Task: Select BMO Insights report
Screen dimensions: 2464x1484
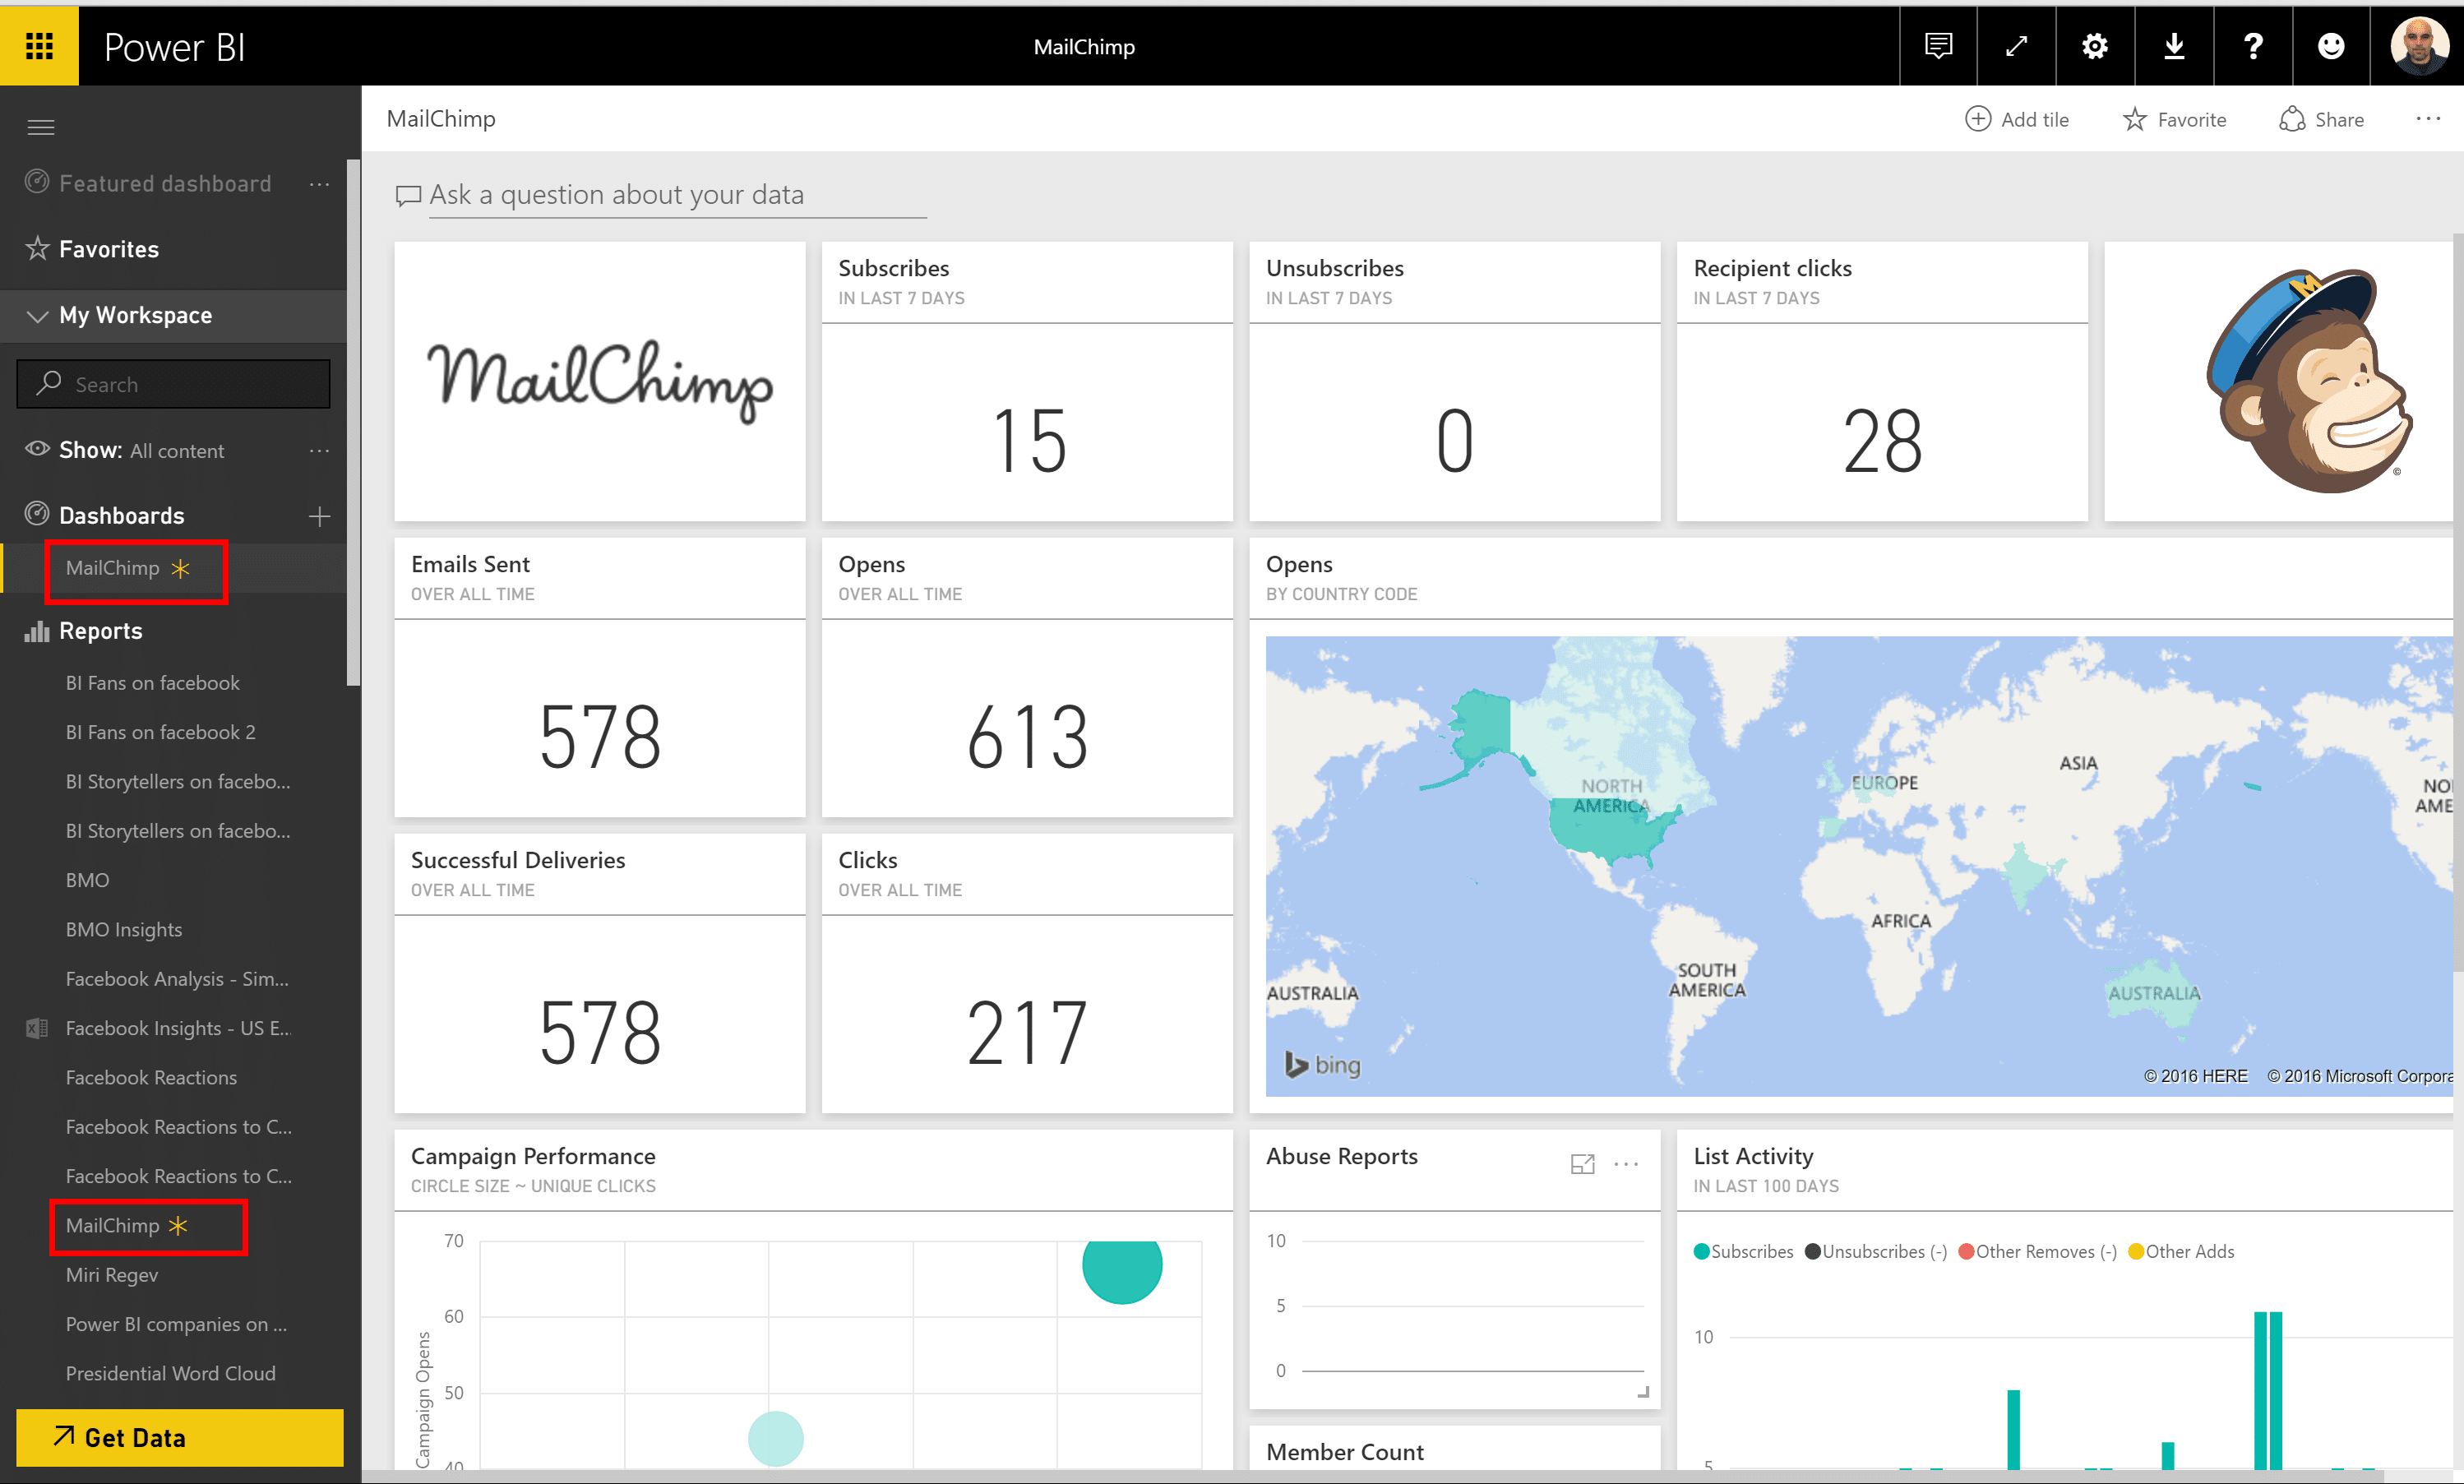Action: (x=124, y=930)
